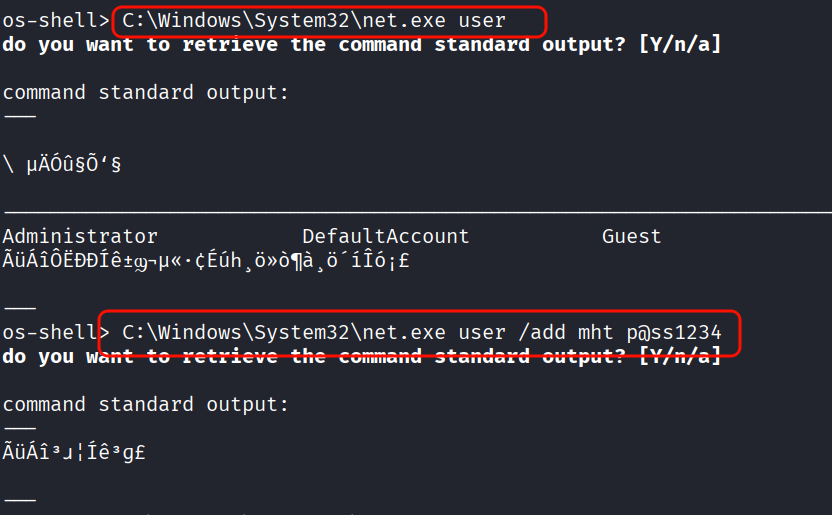The width and height of the screenshot is (832, 515).
Task: Click the long horizontal separator line
Action: [x=416, y=212]
